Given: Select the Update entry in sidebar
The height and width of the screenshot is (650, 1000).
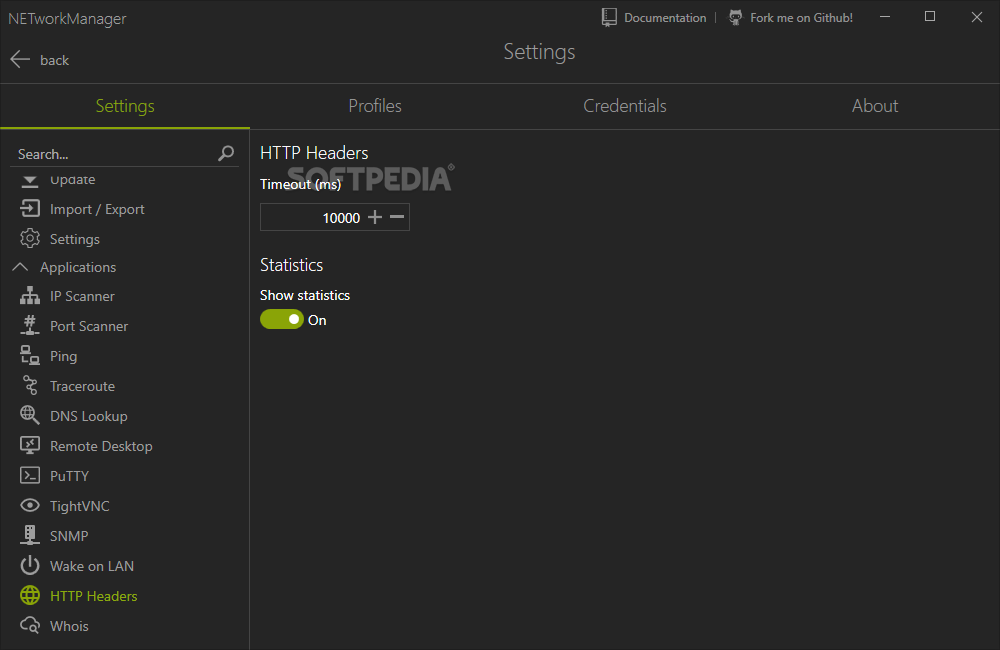Looking at the screenshot, I should click(73, 180).
